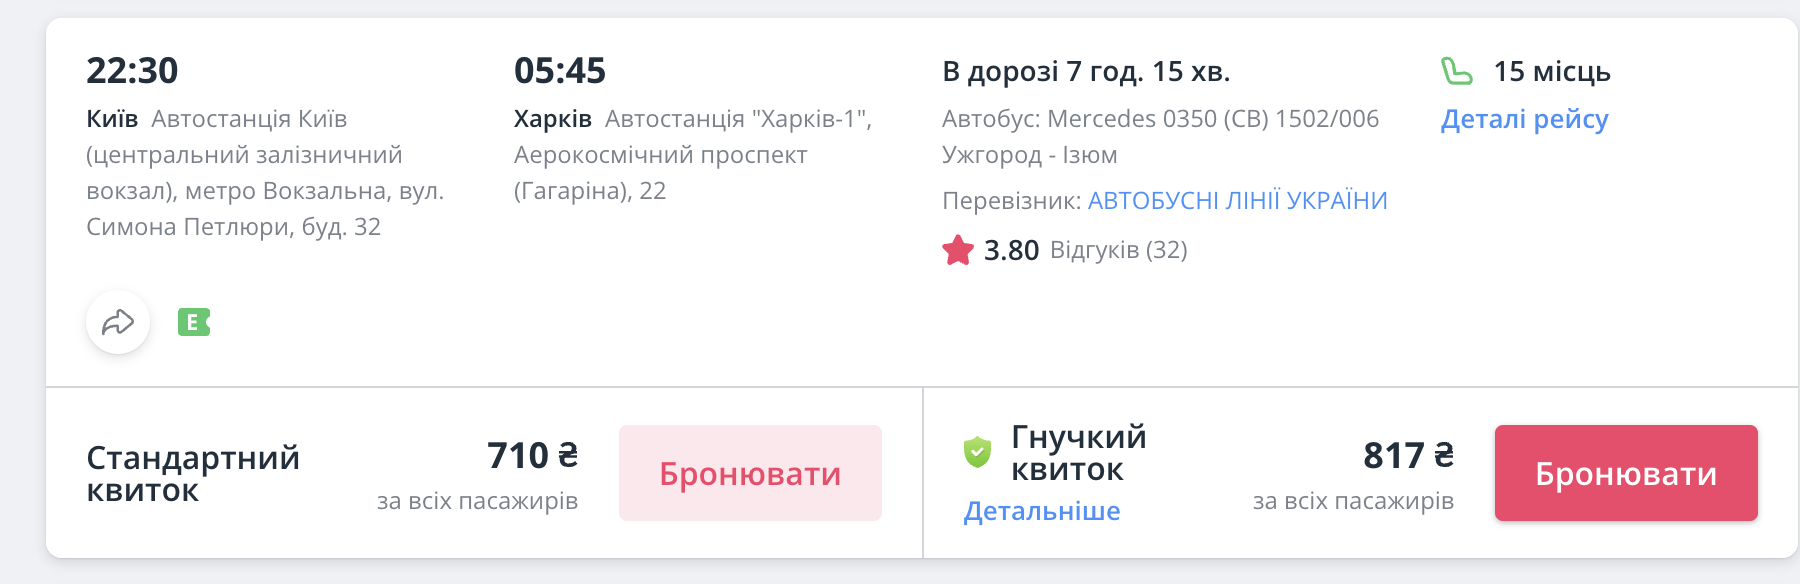The image size is (1800, 584).
Task: Click the 22:30 departure time
Action: tap(132, 71)
